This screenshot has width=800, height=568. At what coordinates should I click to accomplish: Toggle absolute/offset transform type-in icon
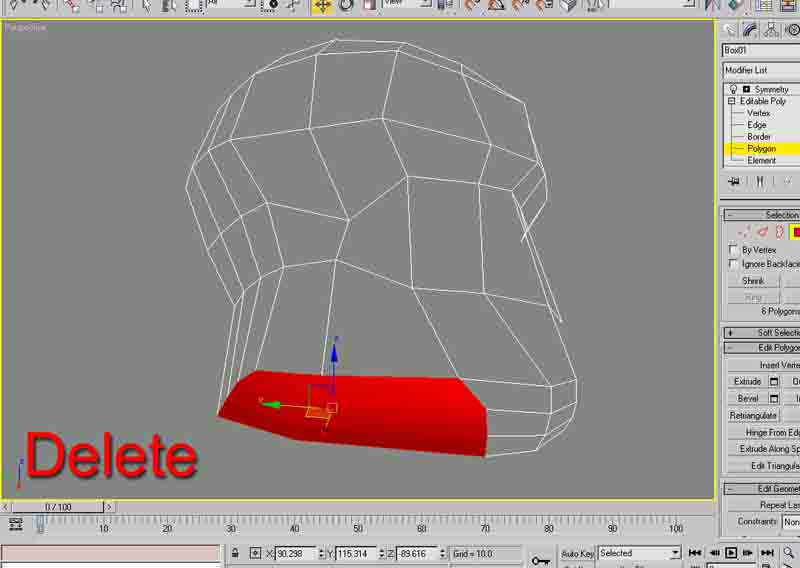pyautogui.click(x=256, y=553)
